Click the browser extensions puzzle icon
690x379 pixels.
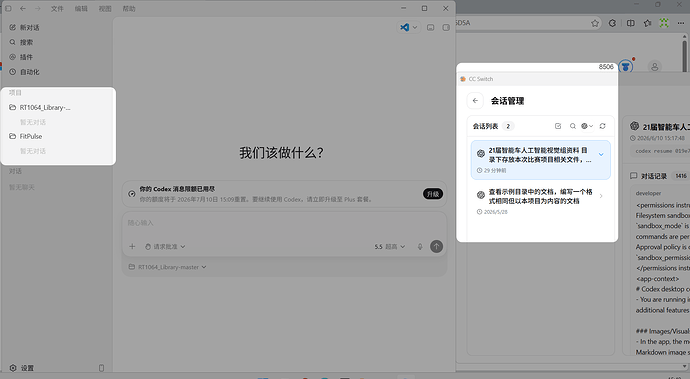613,23
